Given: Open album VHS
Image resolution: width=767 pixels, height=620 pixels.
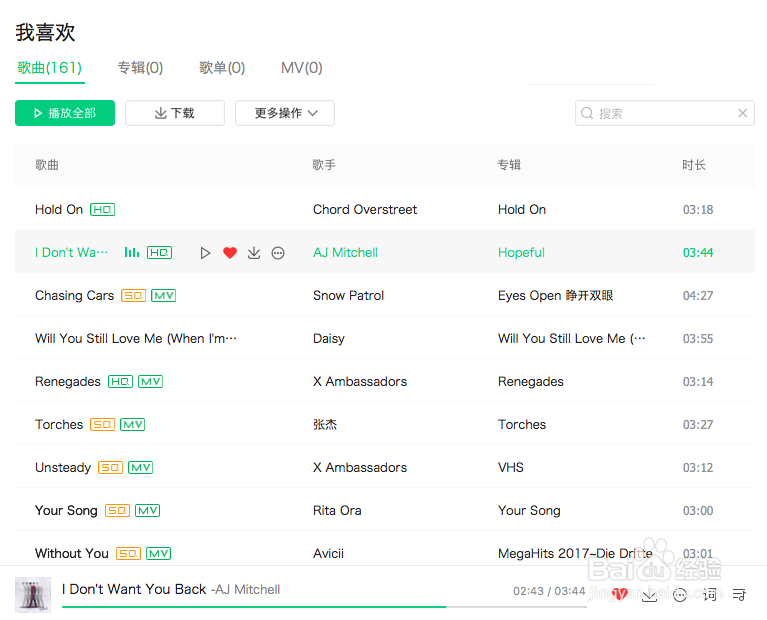Looking at the screenshot, I should [511, 467].
